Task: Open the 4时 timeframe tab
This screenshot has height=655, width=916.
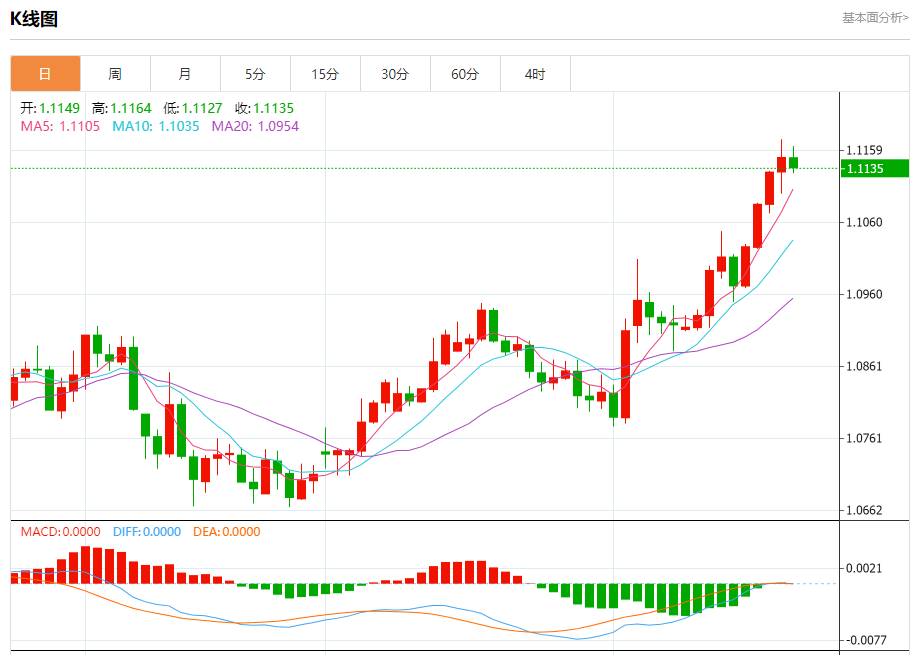Action: click(x=536, y=74)
